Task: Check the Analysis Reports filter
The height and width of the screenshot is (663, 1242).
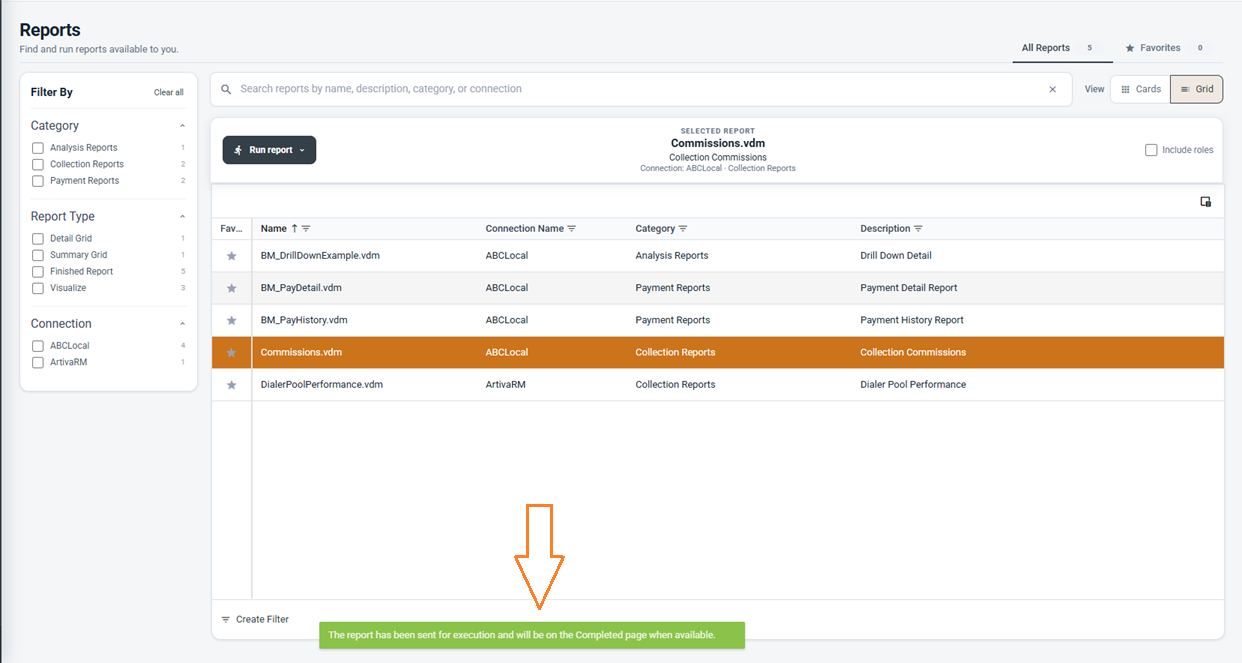Action: [x=38, y=148]
